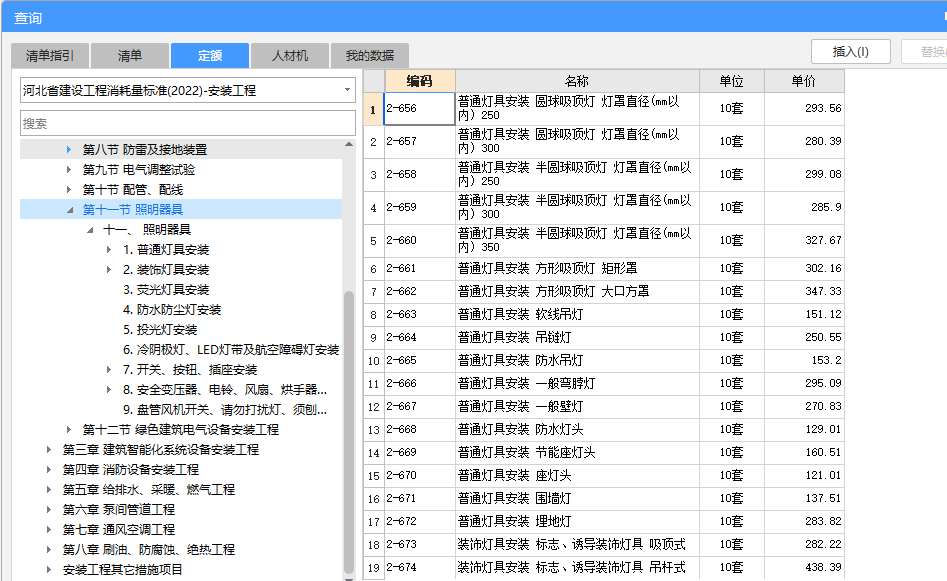Screen dimensions: 947x581
Task: Expand 第四章 消防设备安装工程 node
Action: (x=49, y=469)
